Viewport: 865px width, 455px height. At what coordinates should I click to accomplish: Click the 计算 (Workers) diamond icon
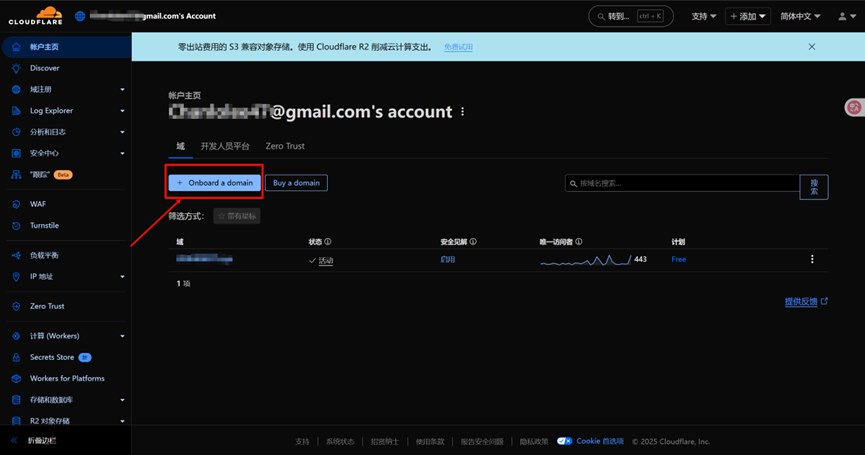tap(16, 336)
